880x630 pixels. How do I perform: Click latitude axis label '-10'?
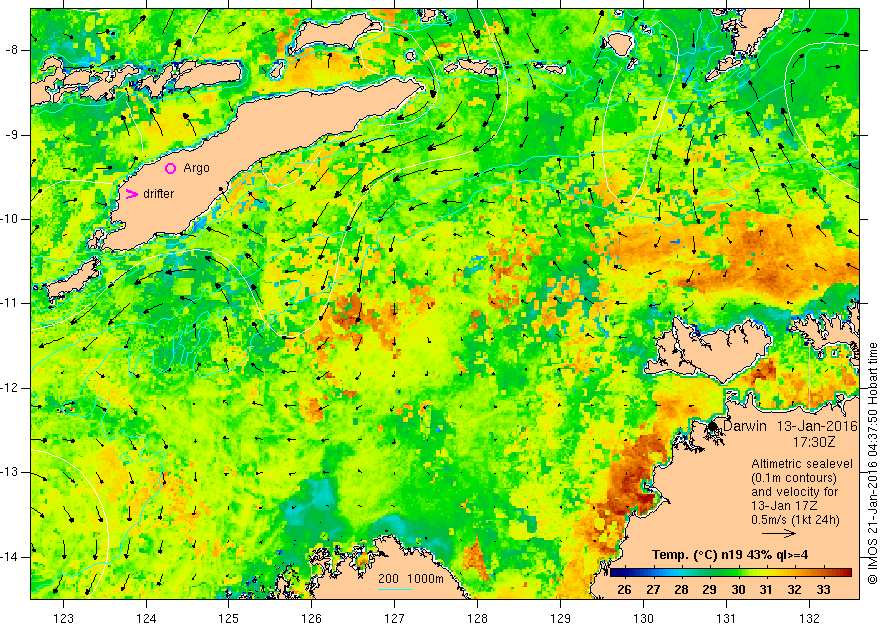click(8, 219)
